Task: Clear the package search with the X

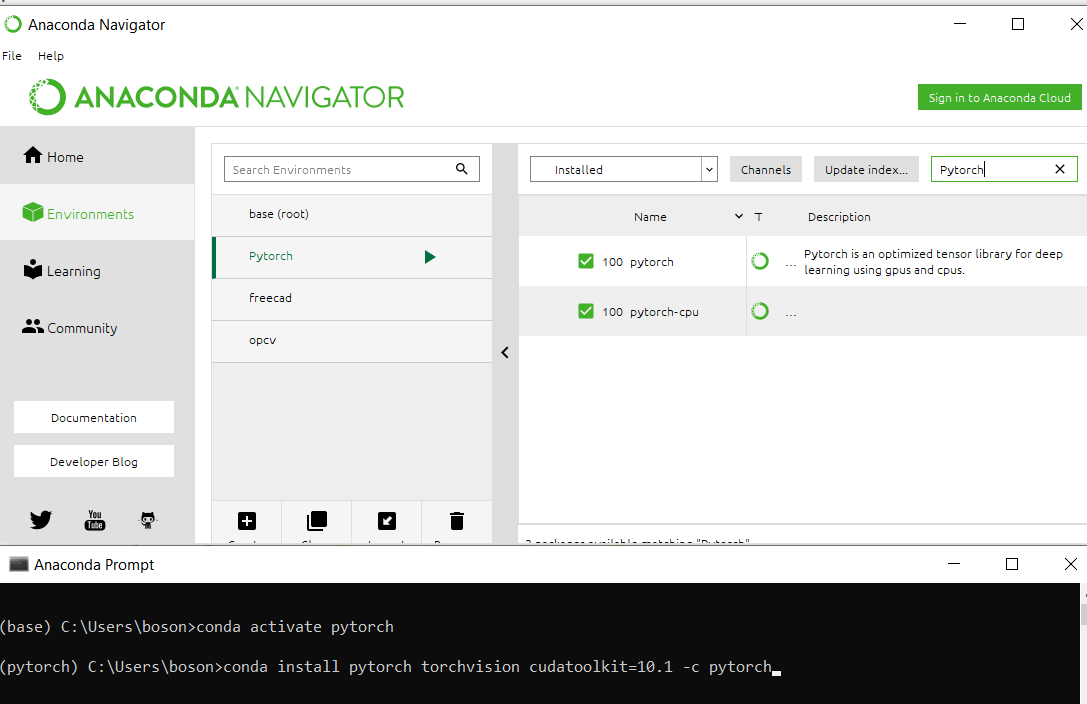Action: pos(1060,169)
